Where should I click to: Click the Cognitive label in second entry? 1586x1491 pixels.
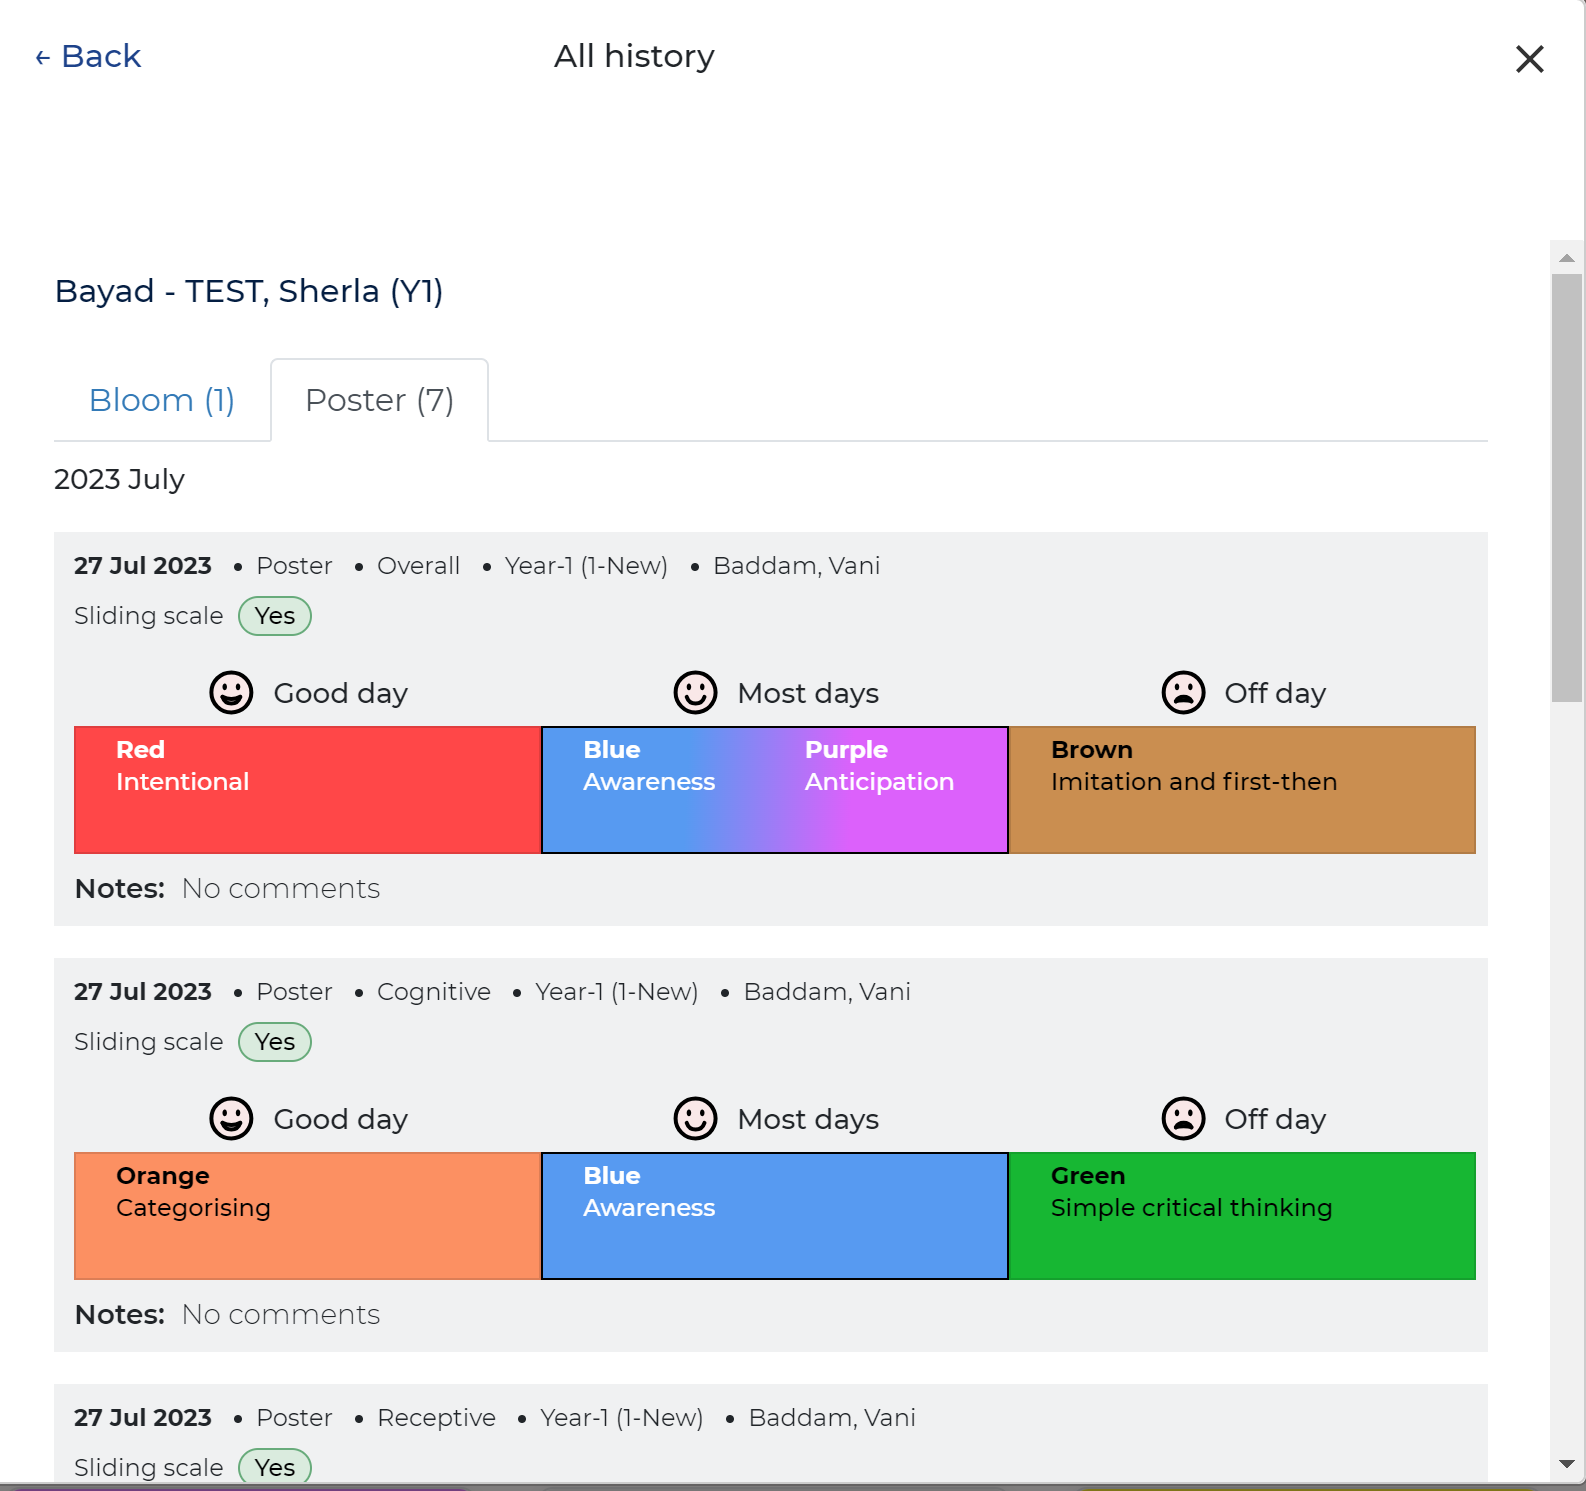(434, 992)
